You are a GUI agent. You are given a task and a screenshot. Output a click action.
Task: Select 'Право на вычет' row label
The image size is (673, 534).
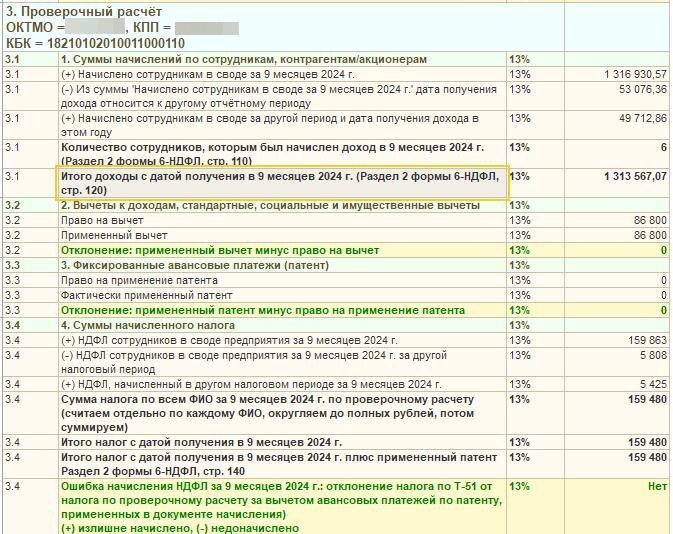(102, 220)
